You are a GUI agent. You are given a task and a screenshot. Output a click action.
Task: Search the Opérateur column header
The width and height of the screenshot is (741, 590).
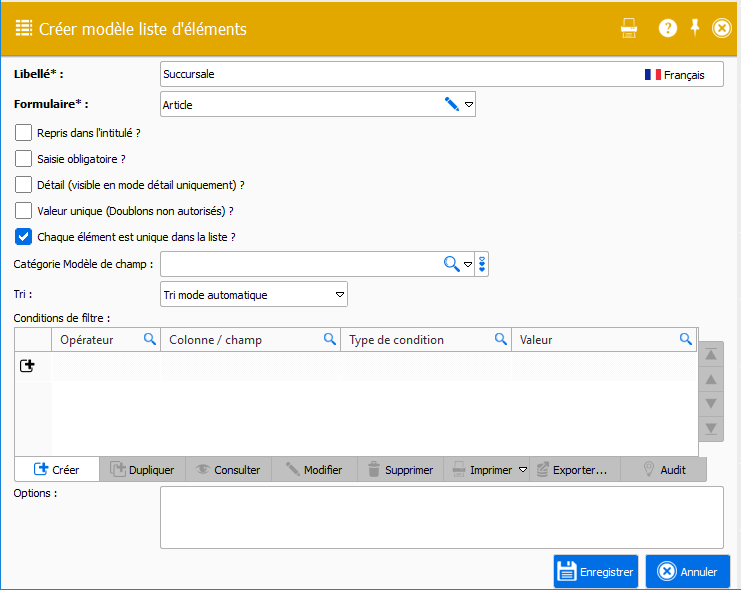[x=150, y=340]
